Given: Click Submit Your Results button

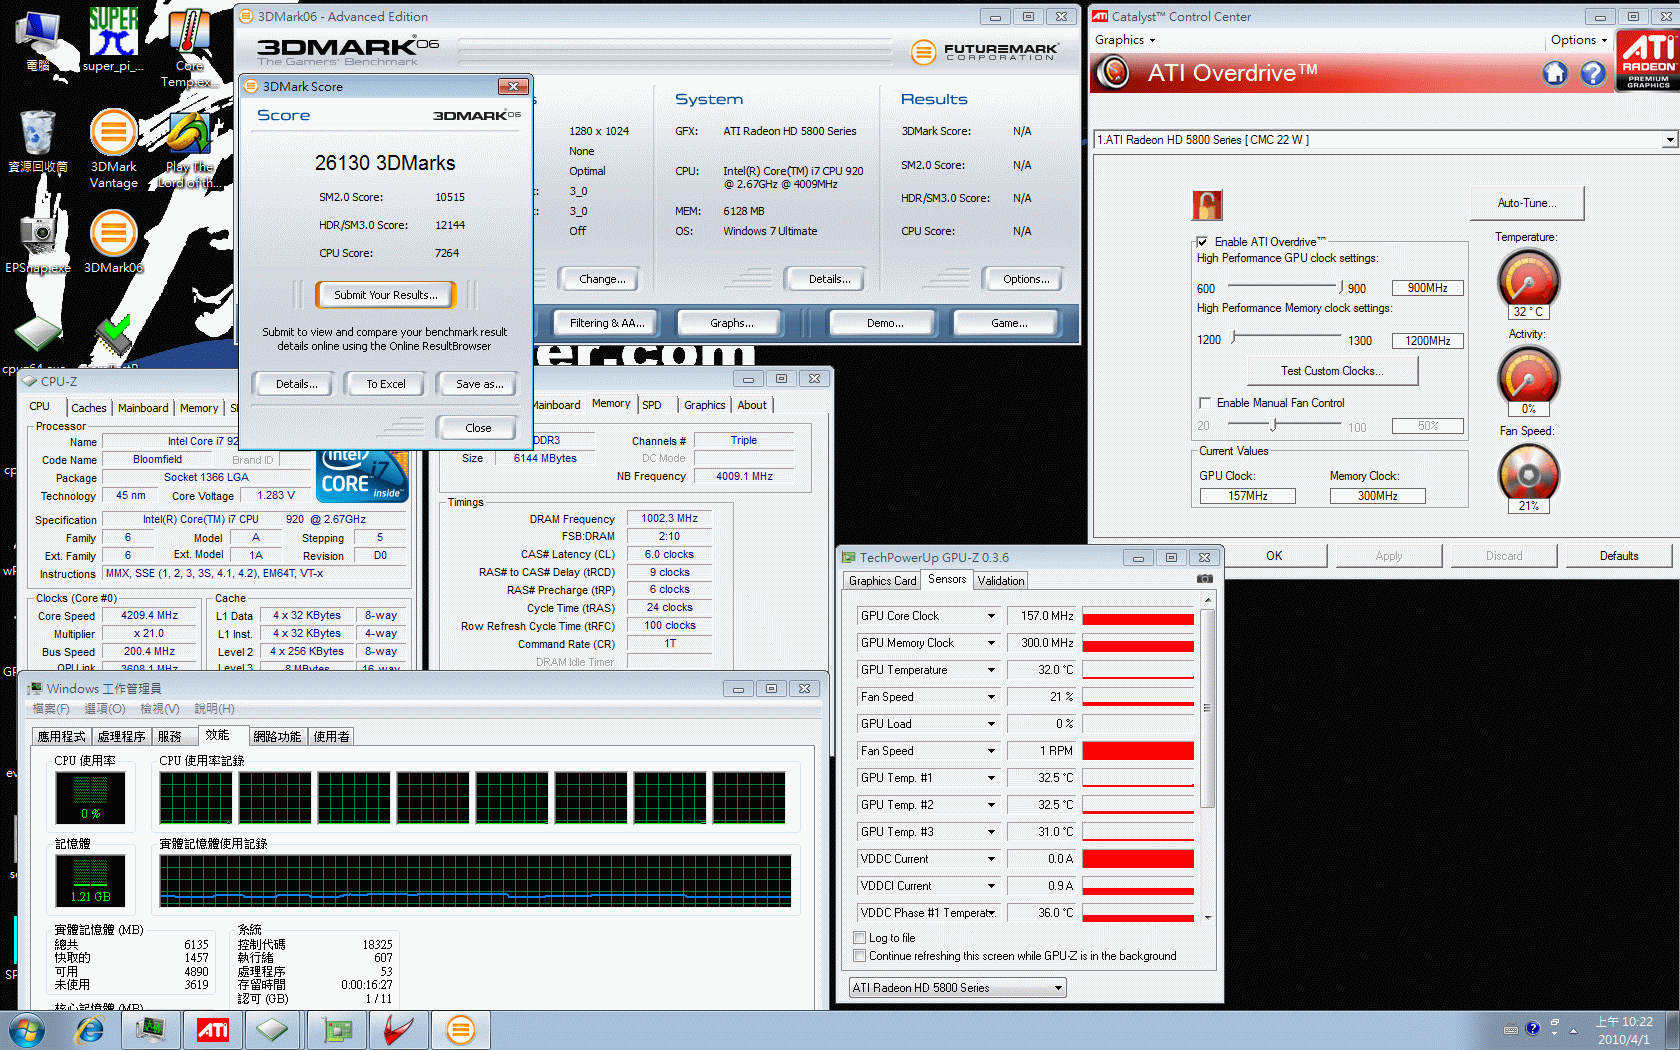Looking at the screenshot, I should point(385,295).
